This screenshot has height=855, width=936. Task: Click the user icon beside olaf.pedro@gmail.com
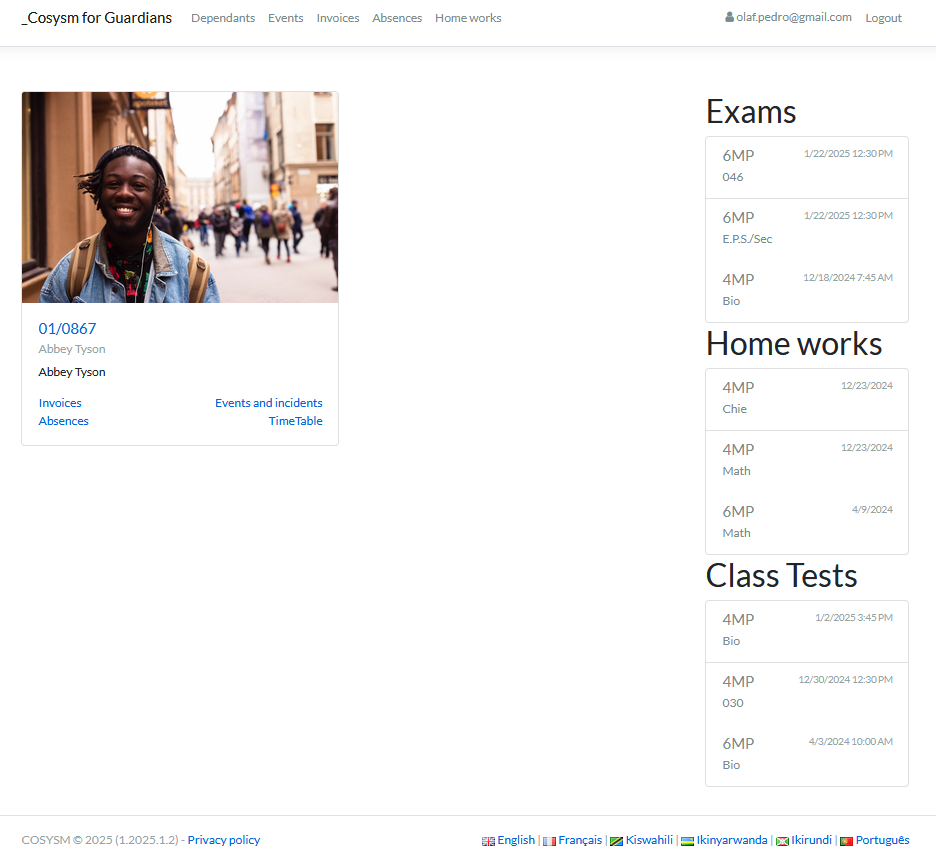point(729,17)
